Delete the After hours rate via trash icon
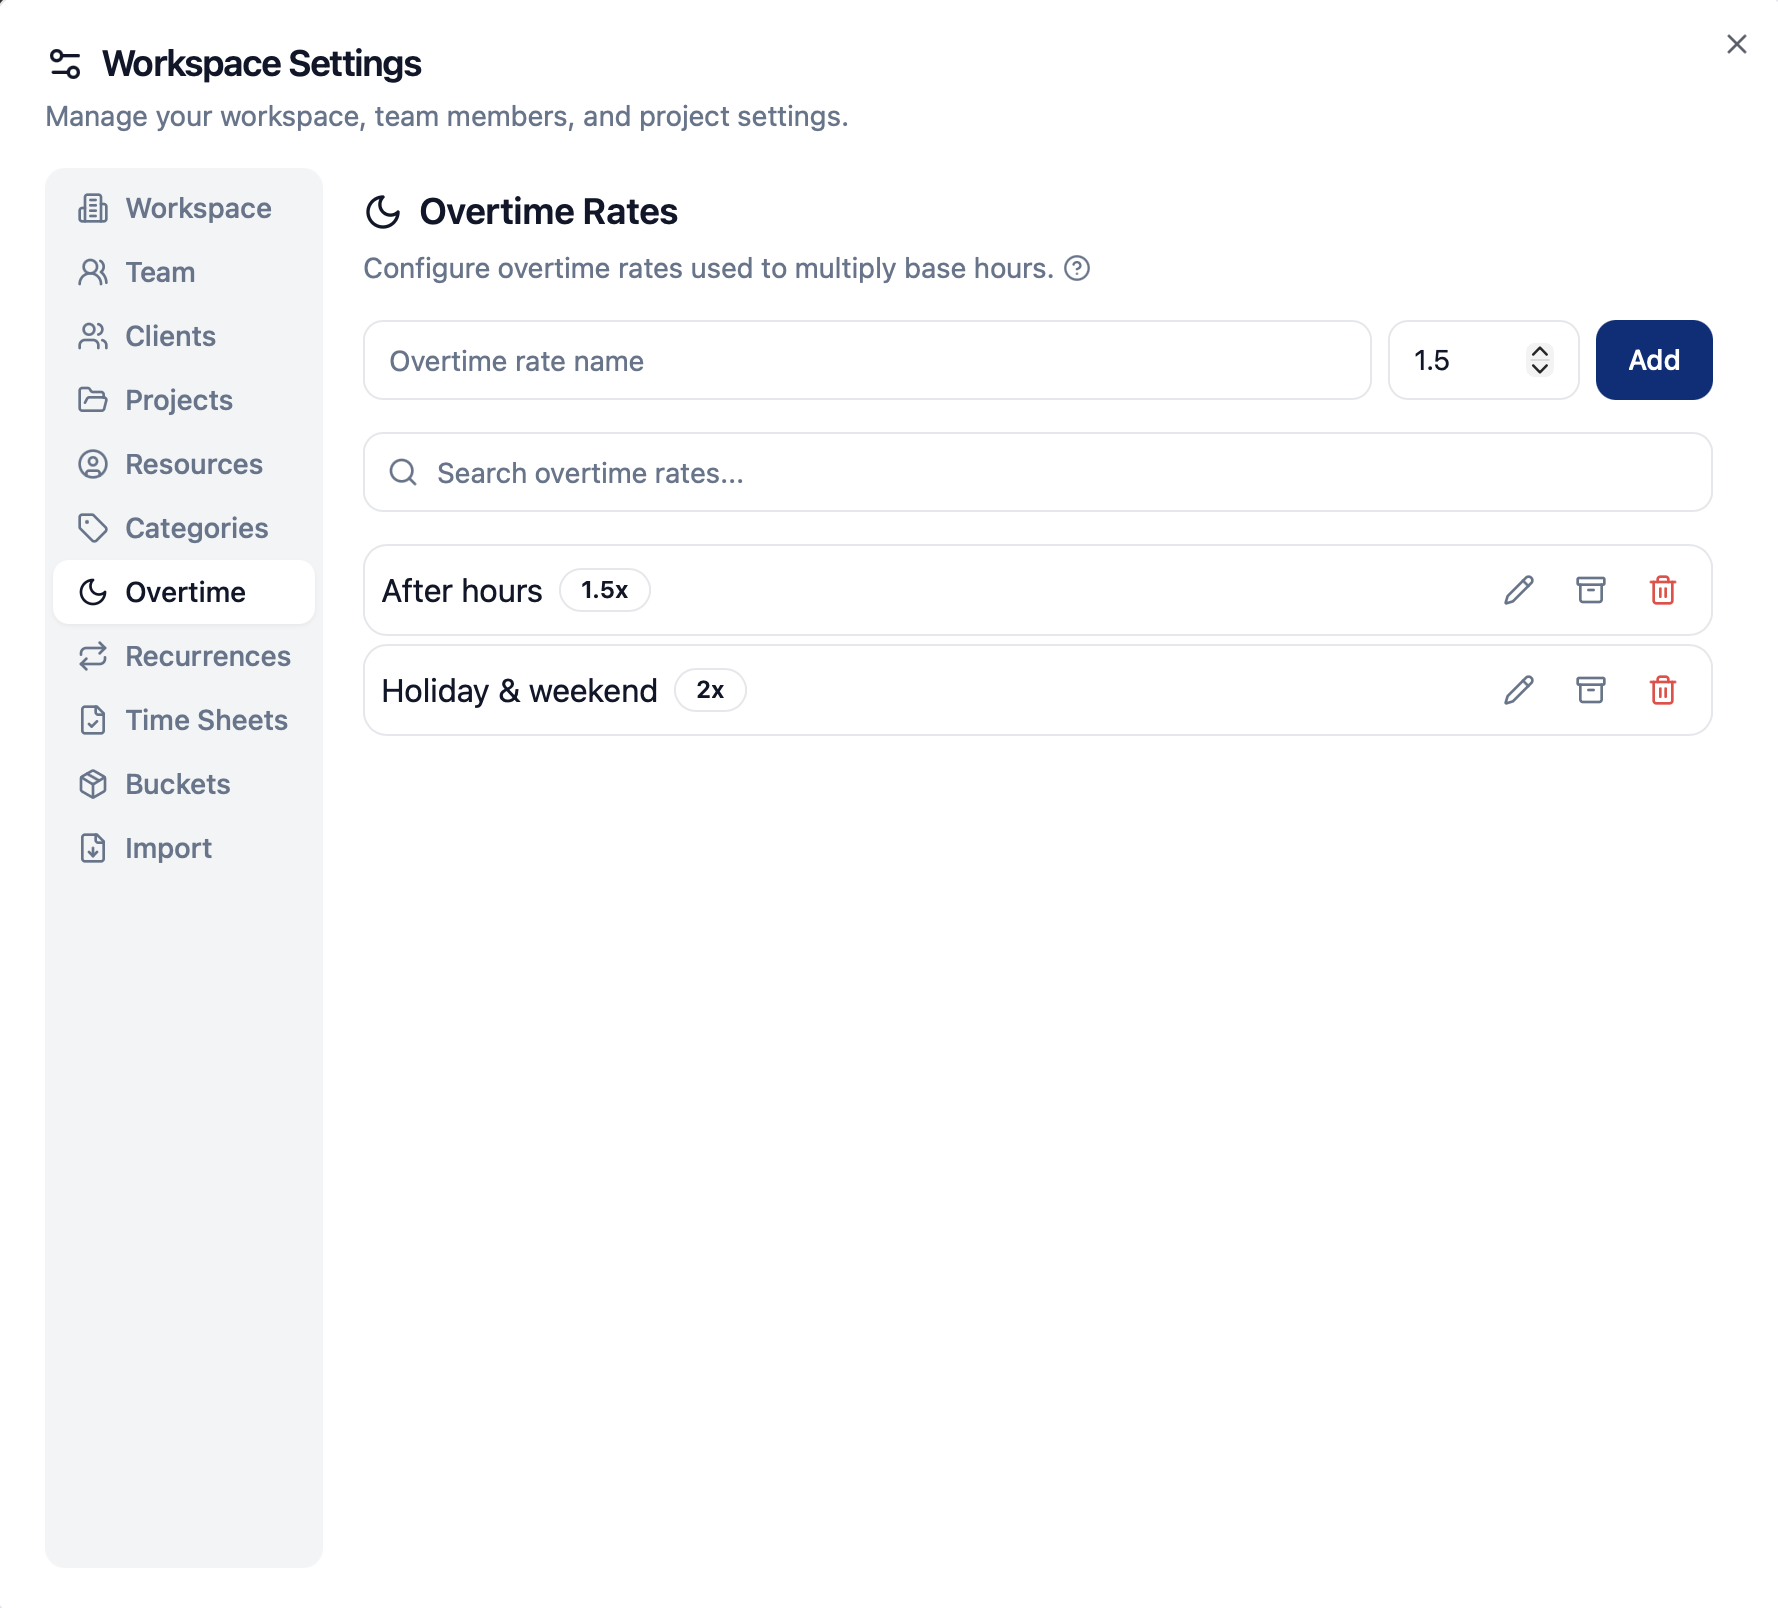Image resolution: width=1778 pixels, height=1608 pixels. pyautogui.click(x=1662, y=590)
